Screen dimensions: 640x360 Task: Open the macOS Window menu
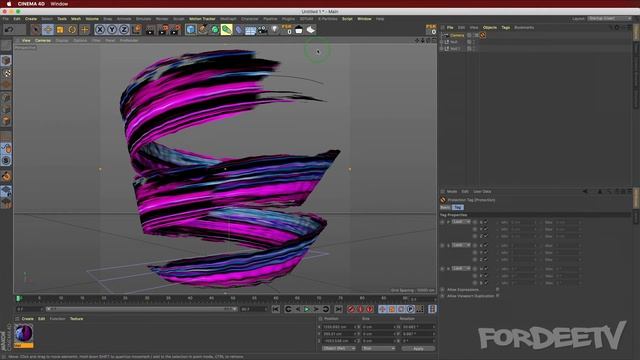coord(59,4)
